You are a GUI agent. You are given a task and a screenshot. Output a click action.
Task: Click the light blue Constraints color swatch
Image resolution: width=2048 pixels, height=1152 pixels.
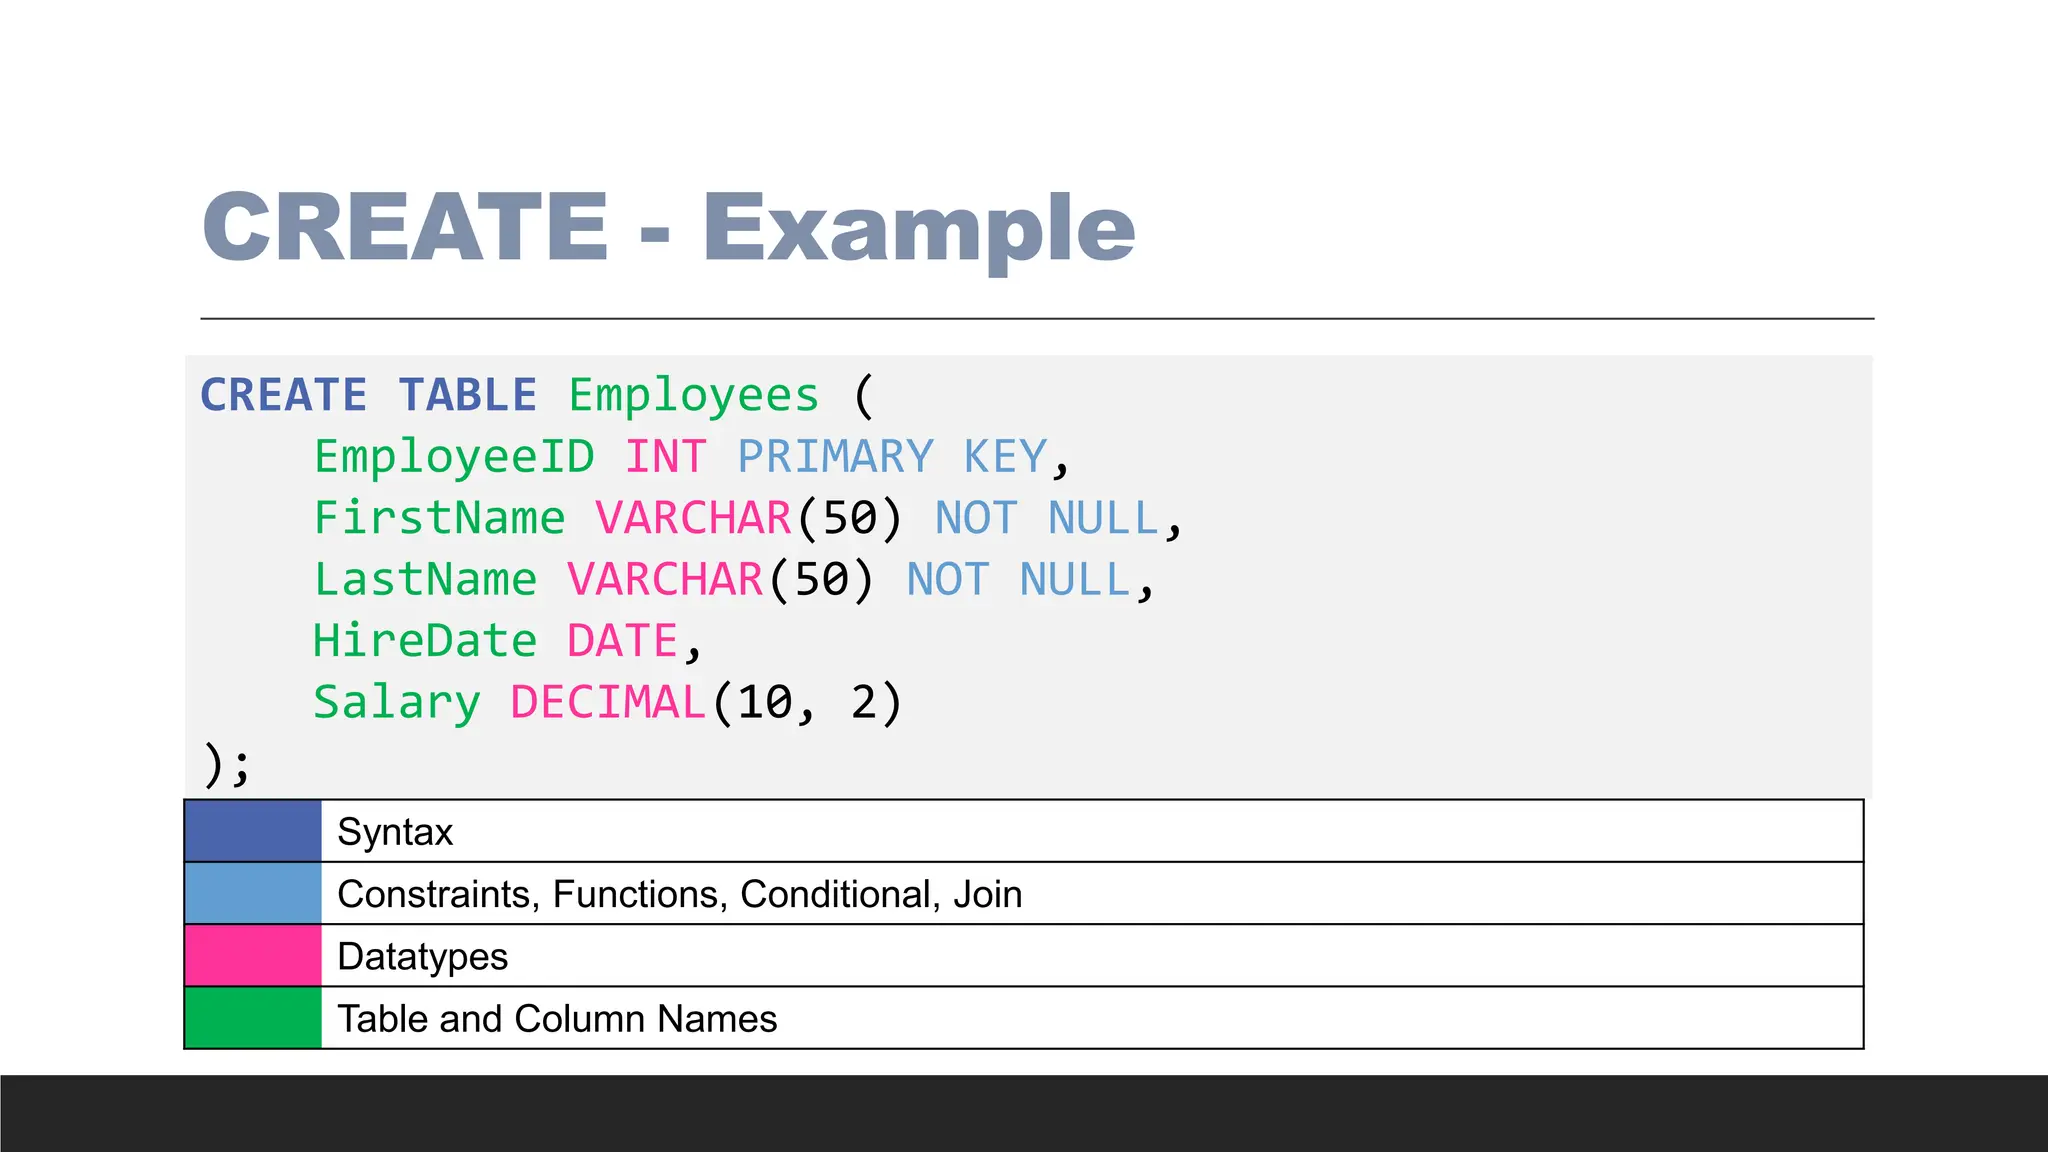(x=253, y=893)
